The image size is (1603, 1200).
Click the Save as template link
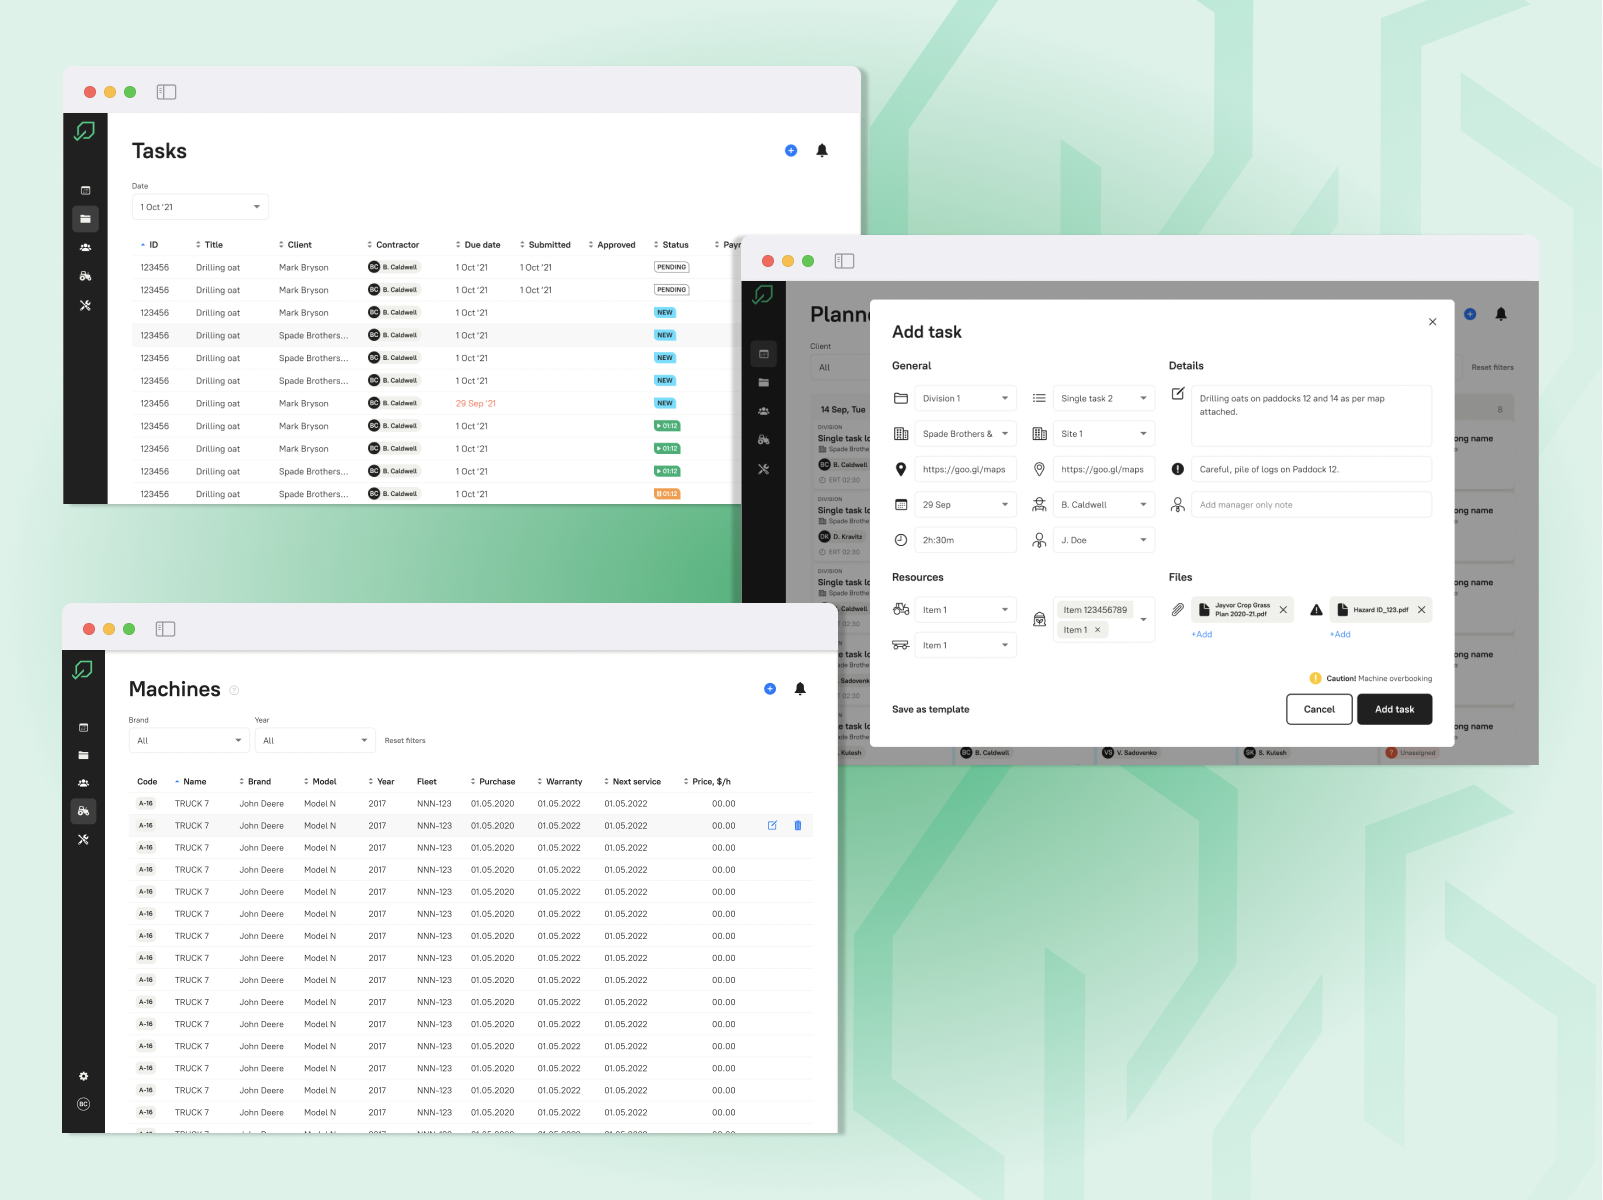[x=931, y=710]
